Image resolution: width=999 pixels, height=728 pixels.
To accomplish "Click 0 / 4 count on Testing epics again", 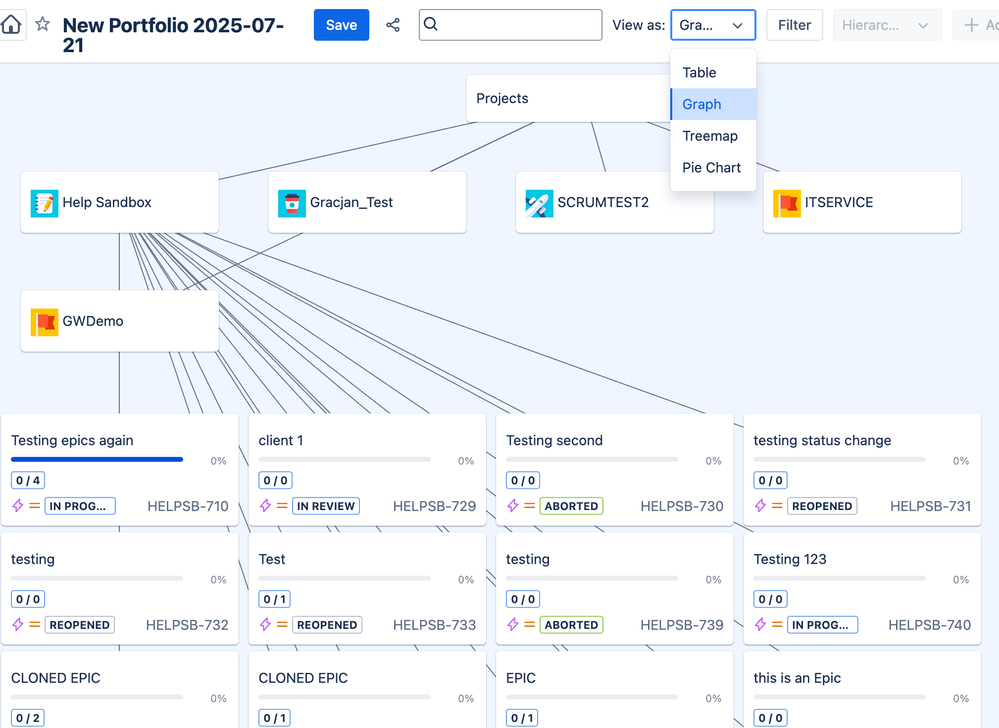I will [28, 480].
